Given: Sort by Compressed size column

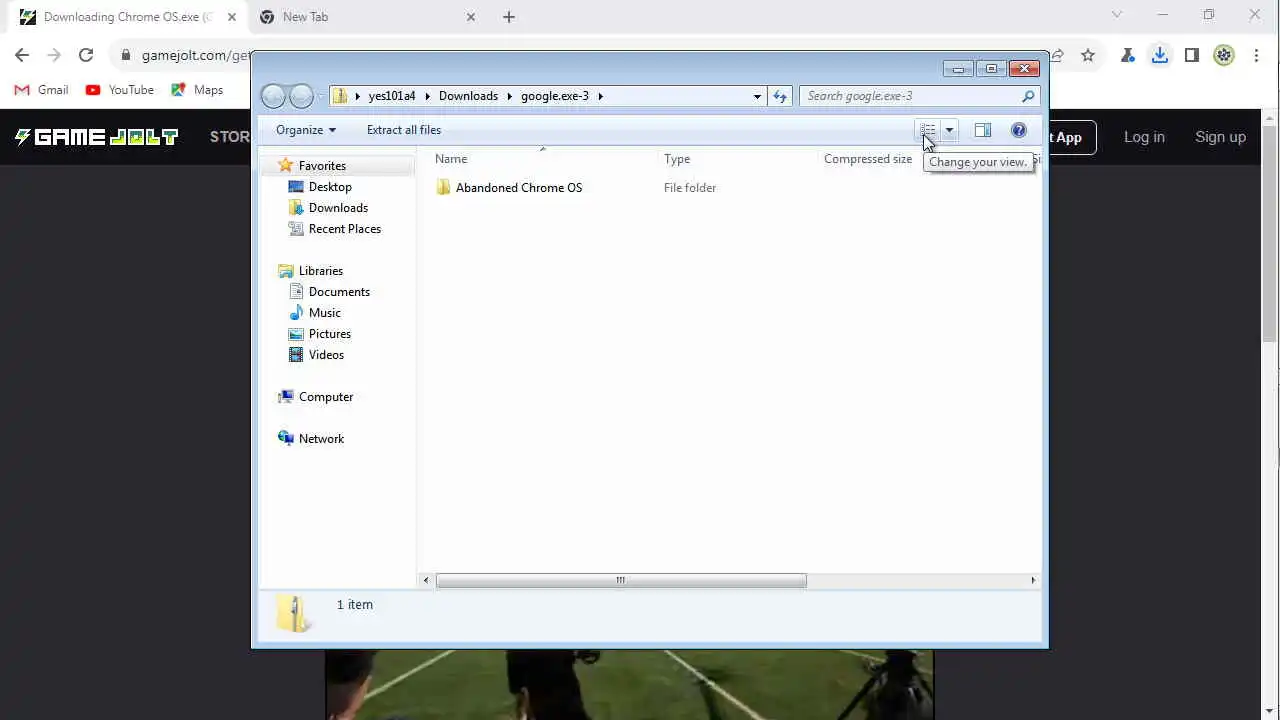Looking at the screenshot, I should point(868,159).
